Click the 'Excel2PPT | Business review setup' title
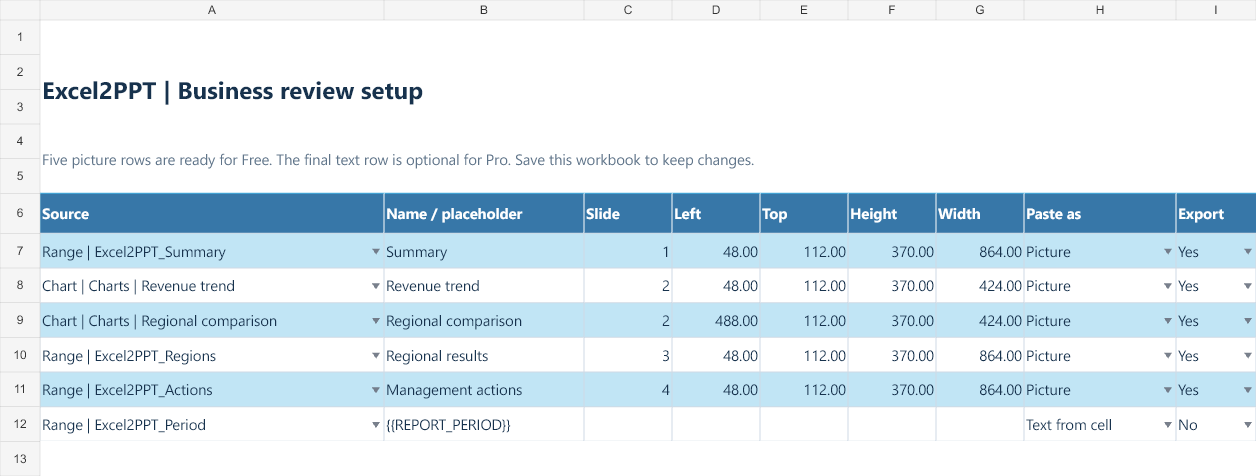This screenshot has width=1256, height=476. click(232, 91)
